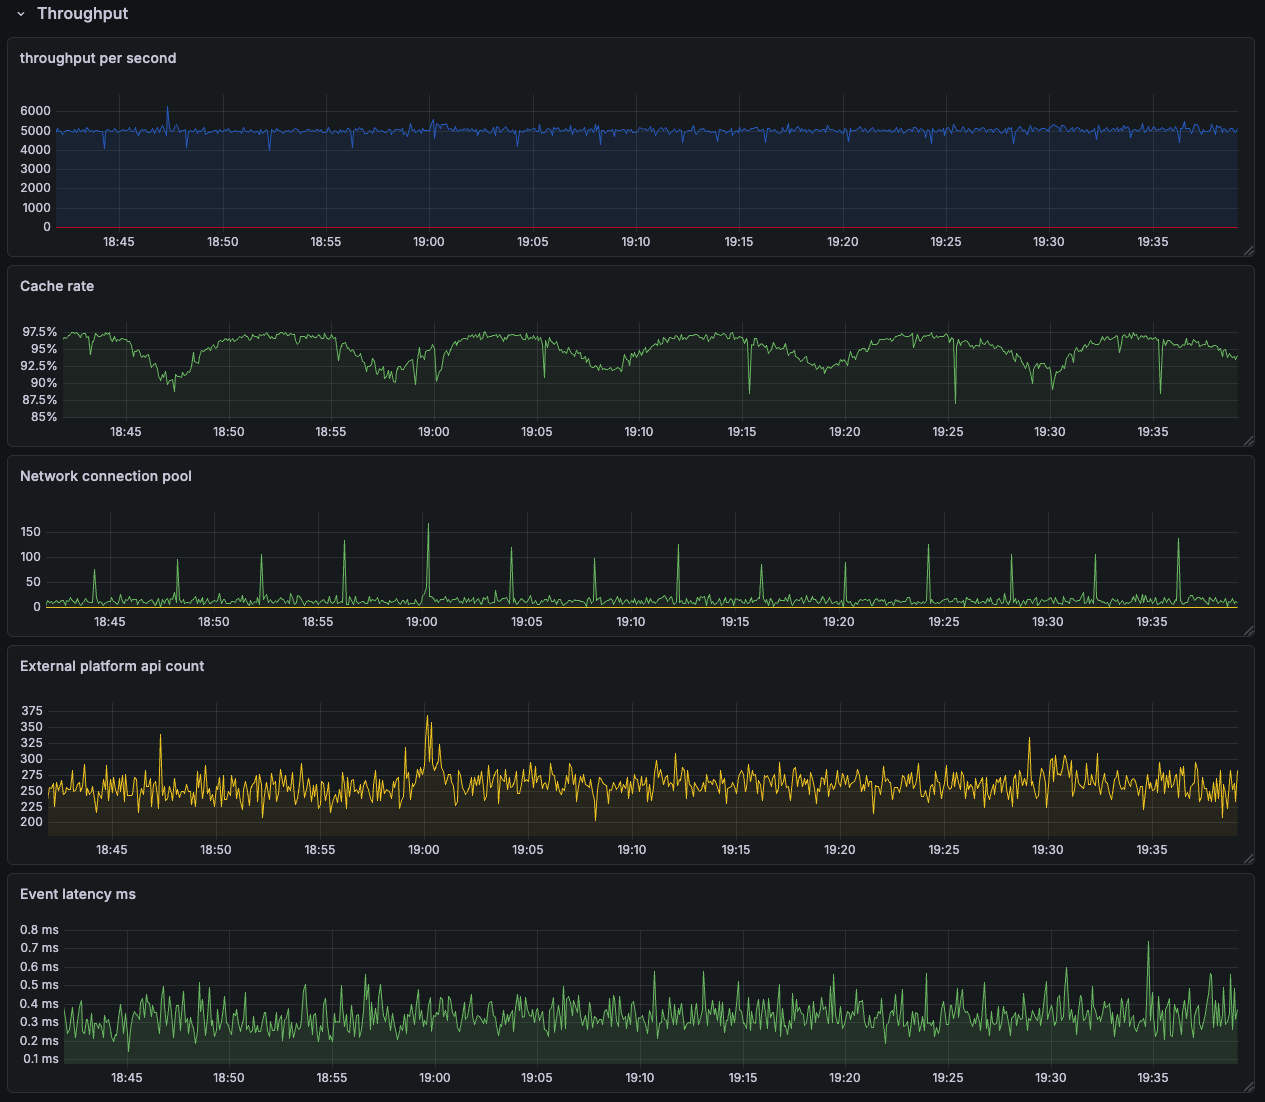
Task: Click 375 label in External platform api count
Action: point(32,711)
